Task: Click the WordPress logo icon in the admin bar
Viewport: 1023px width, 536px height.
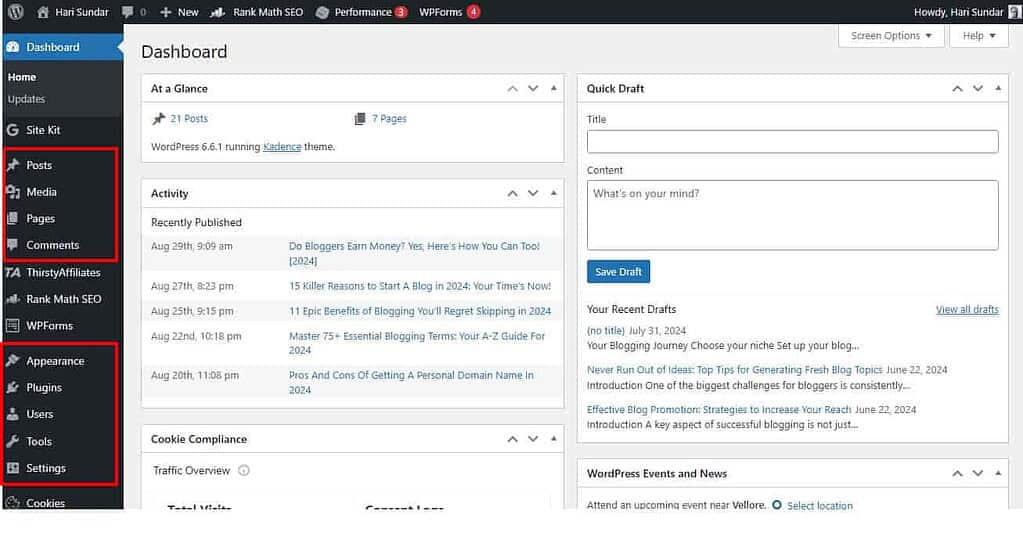Action: (15, 12)
